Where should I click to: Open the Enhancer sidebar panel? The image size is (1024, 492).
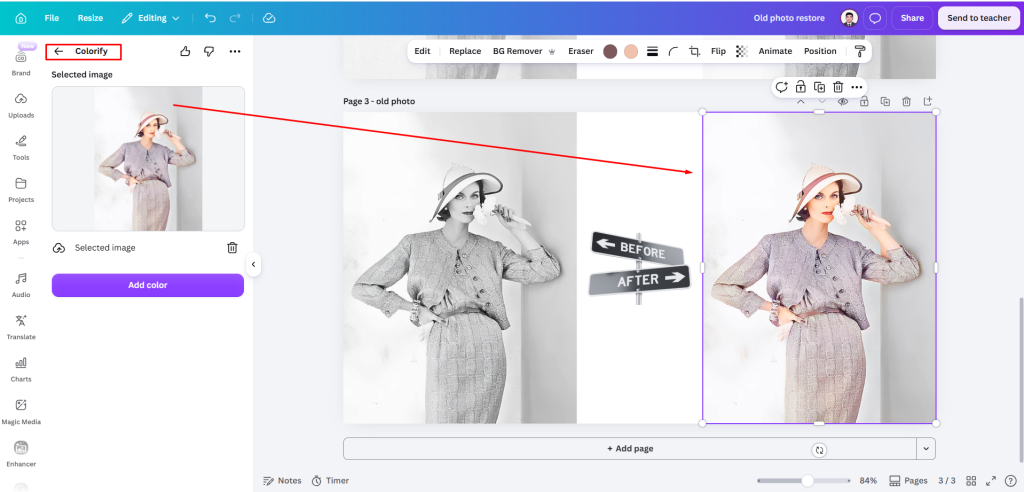21,454
